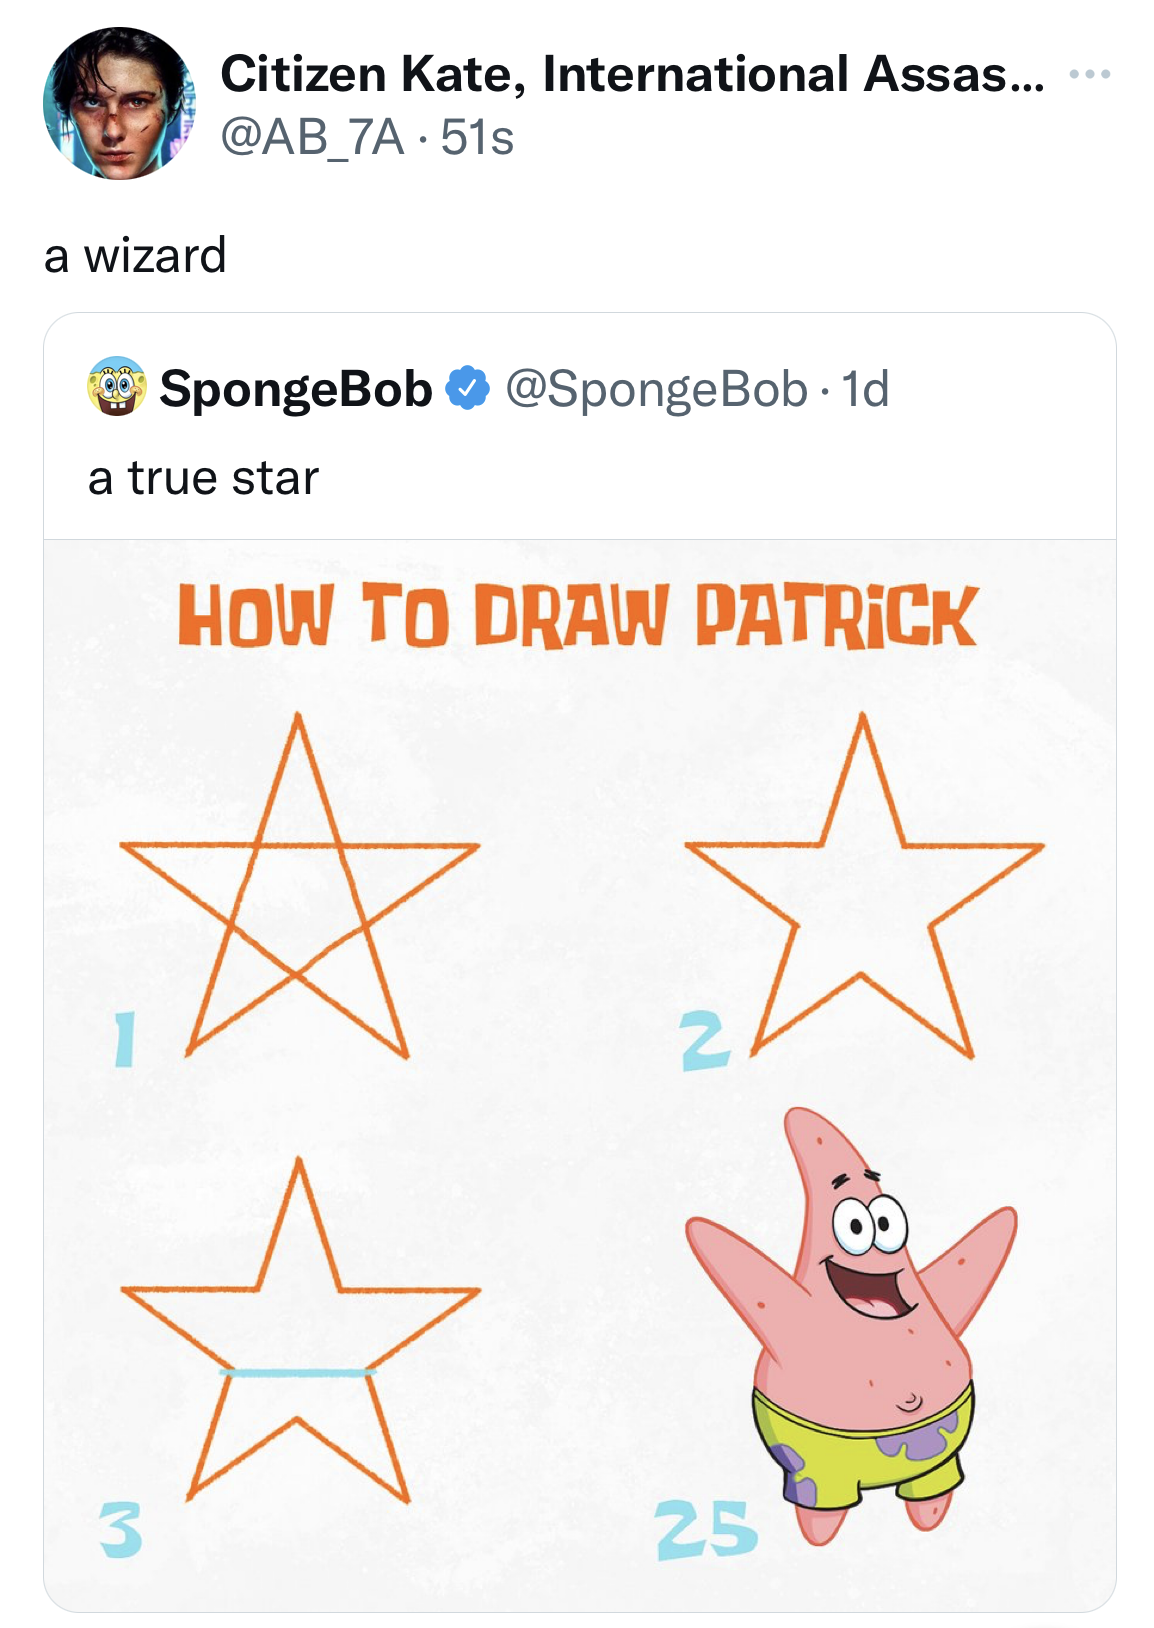Viewport: 1154px width, 1628px height.
Task: Click the blue number 2 label
Action: point(706,1041)
